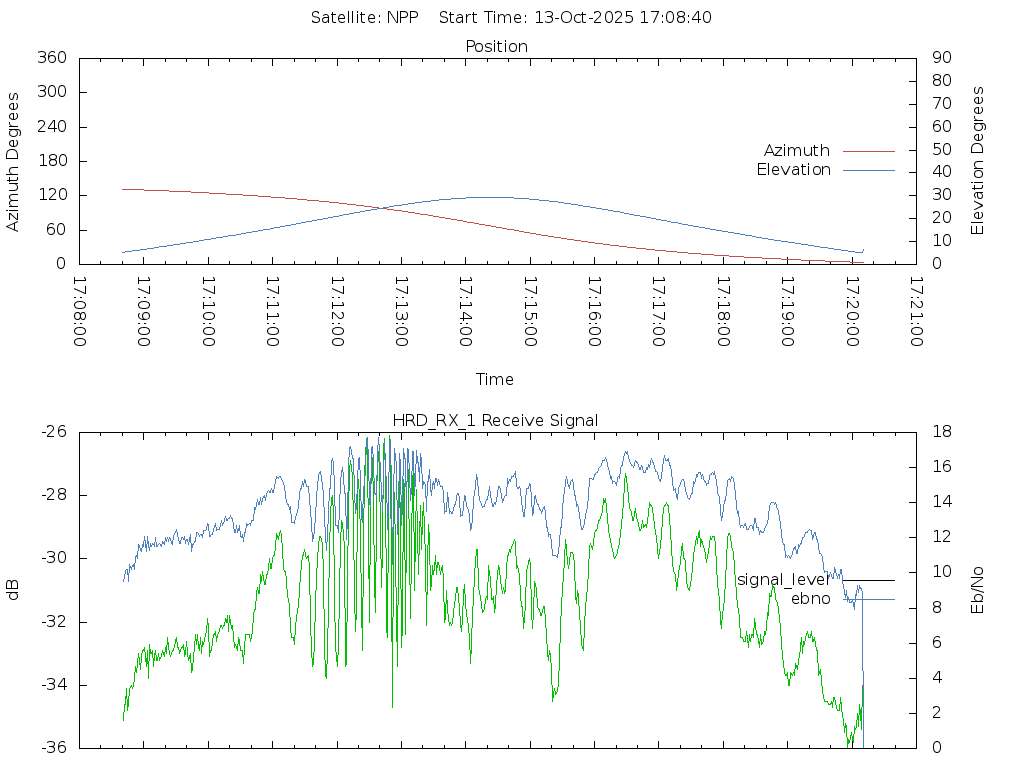Click the Eb/No right axis label
1024x768 pixels.
pyautogui.click(x=978, y=590)
